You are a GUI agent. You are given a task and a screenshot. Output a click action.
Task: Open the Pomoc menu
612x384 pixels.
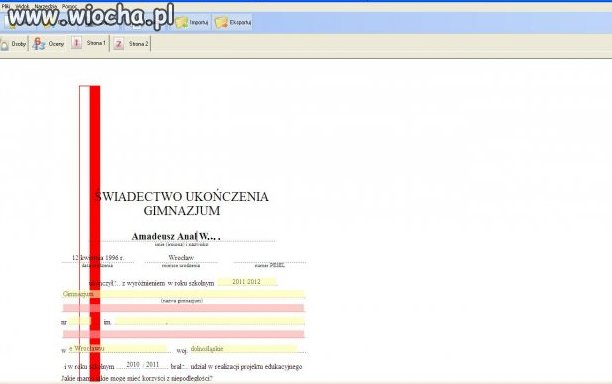click(x=69, y=7)
